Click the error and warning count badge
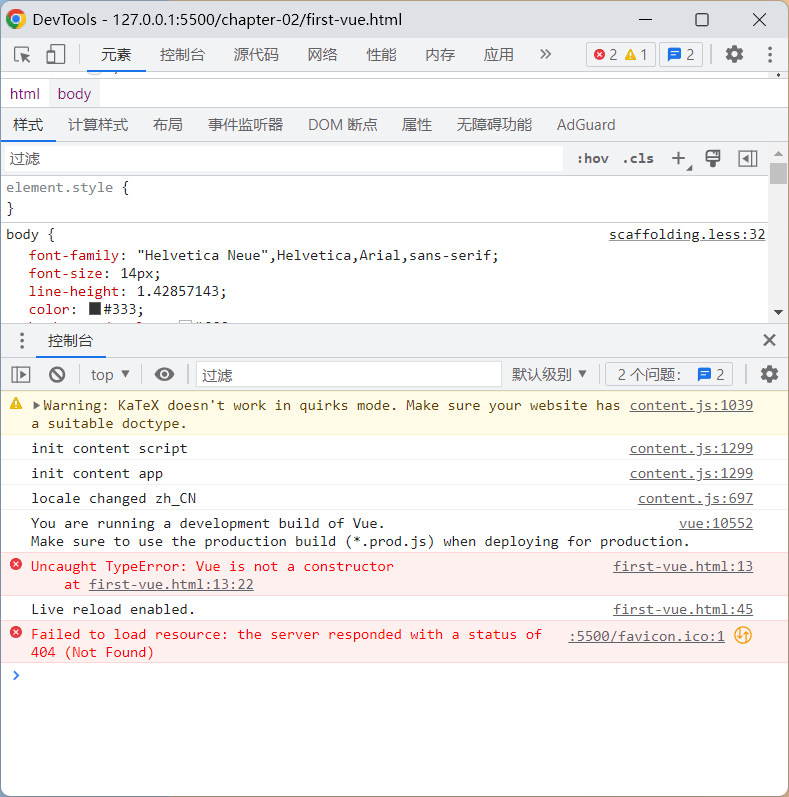Screen dimensions: 789x797 point(621,54)
